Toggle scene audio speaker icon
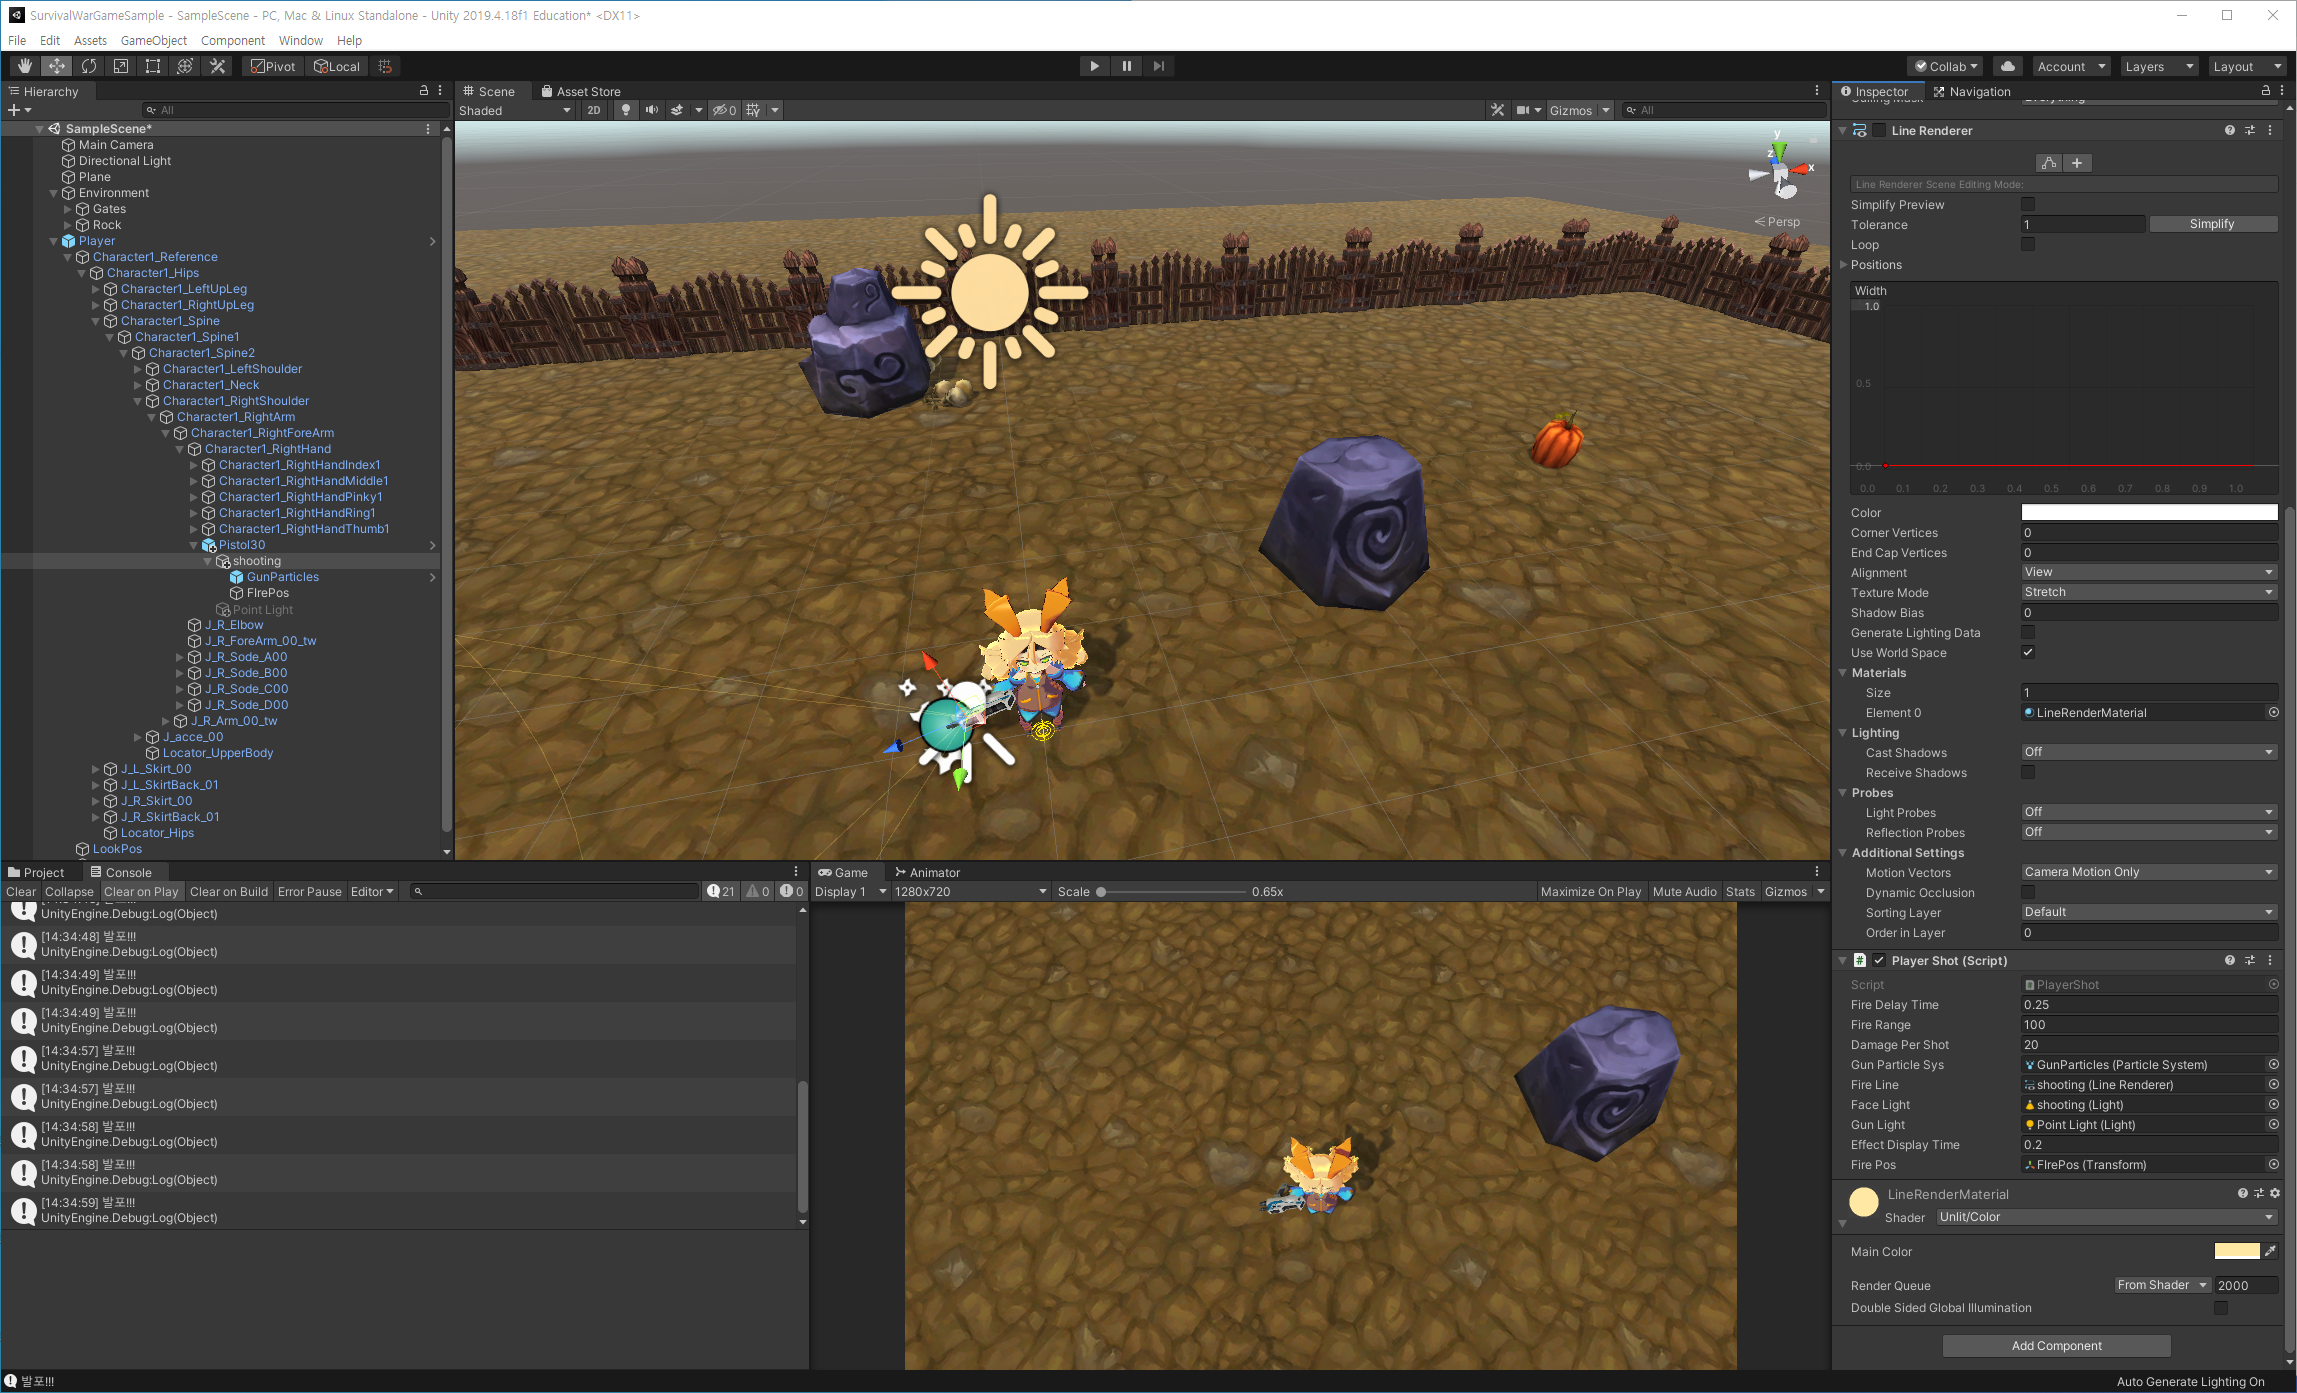The image size is (2297, 1393). pyautogui.click(x=652, y=110)
